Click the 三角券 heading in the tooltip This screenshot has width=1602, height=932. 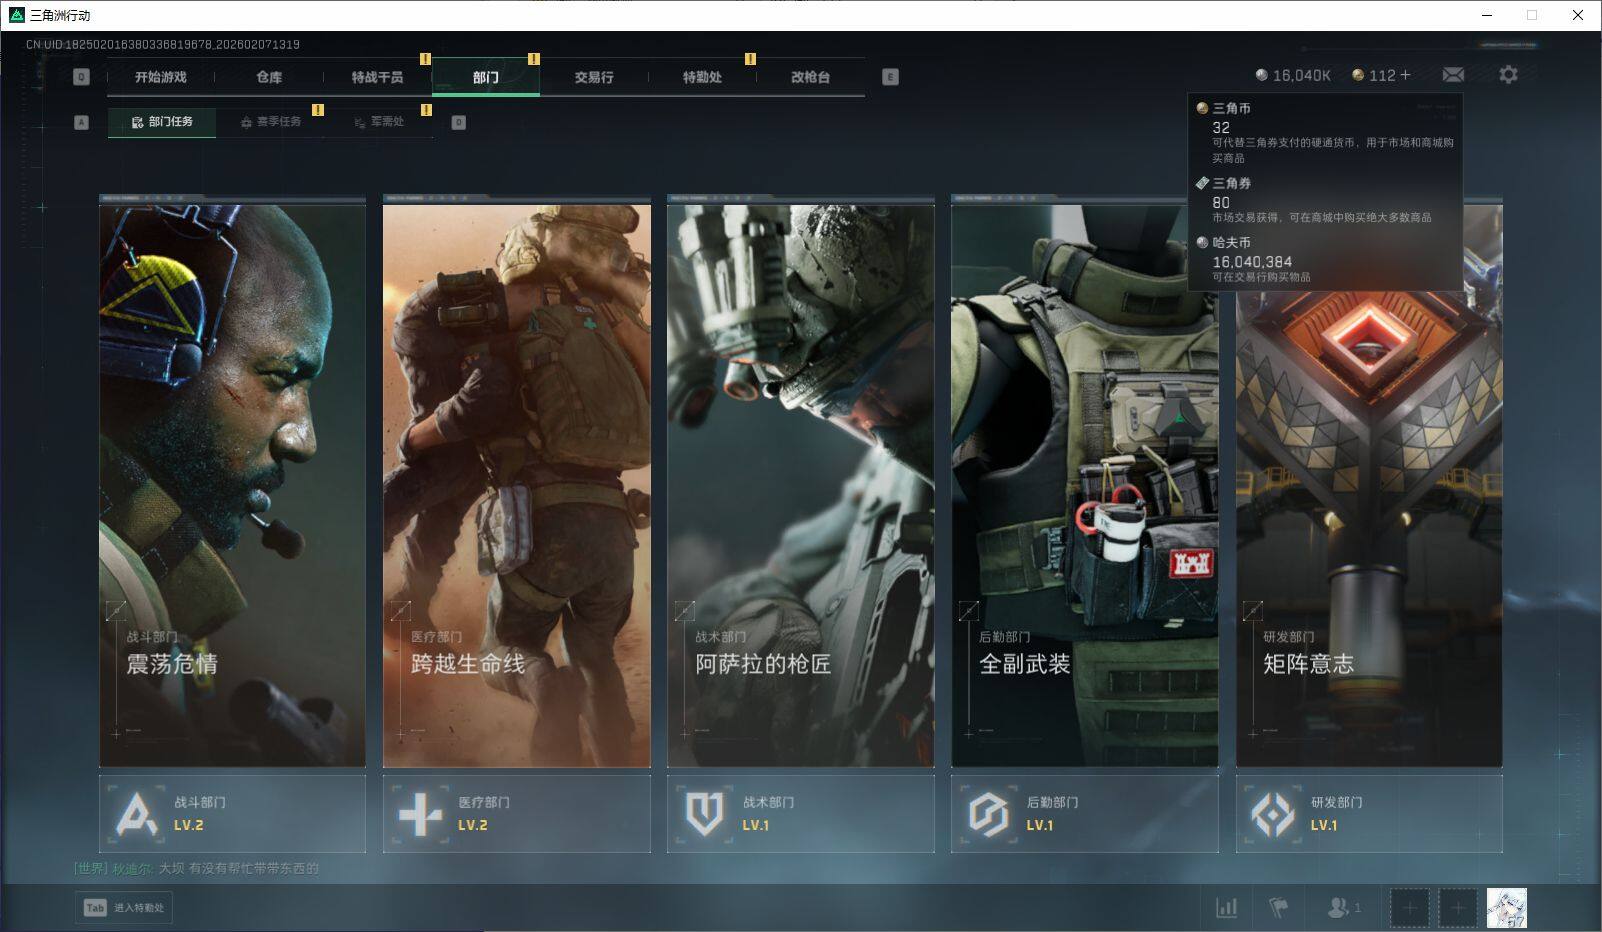pos(1231,183)
